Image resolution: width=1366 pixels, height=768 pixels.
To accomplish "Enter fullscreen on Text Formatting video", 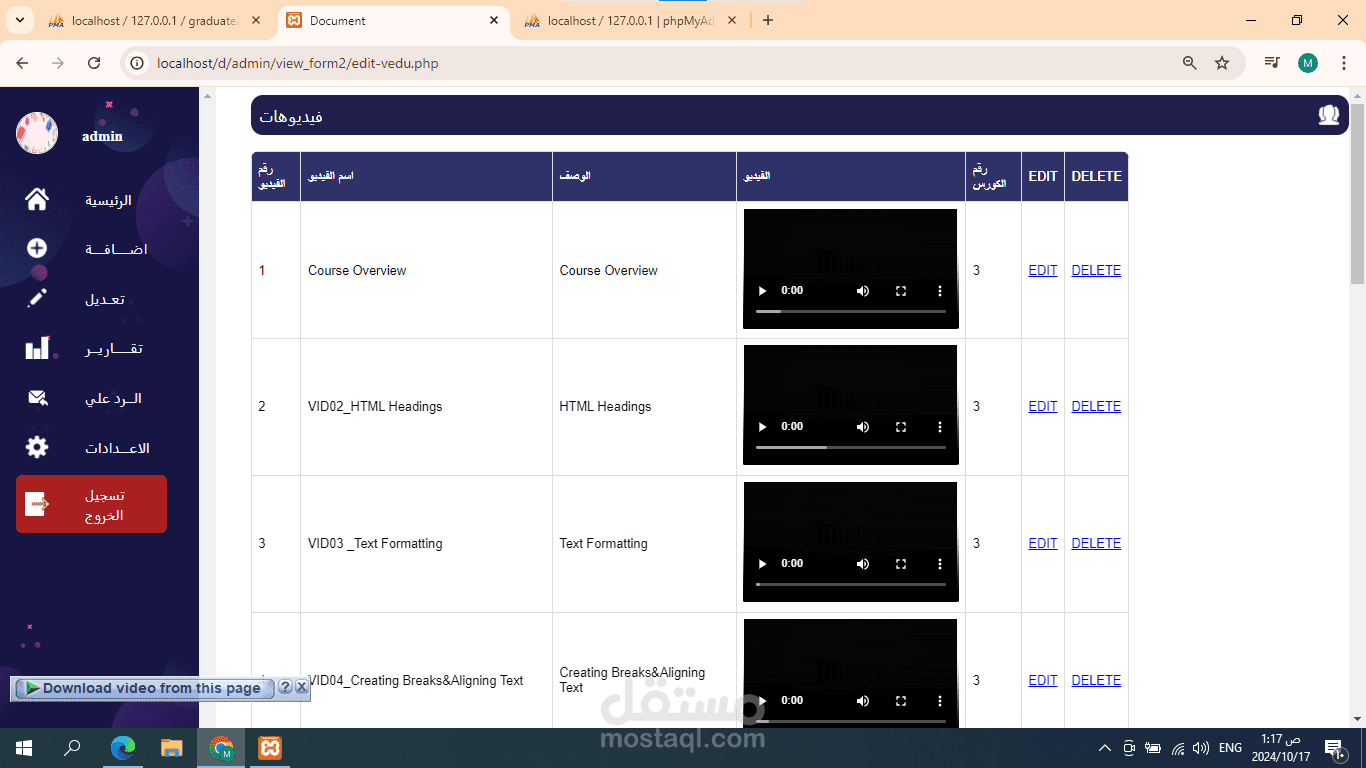I will [901, 564].
